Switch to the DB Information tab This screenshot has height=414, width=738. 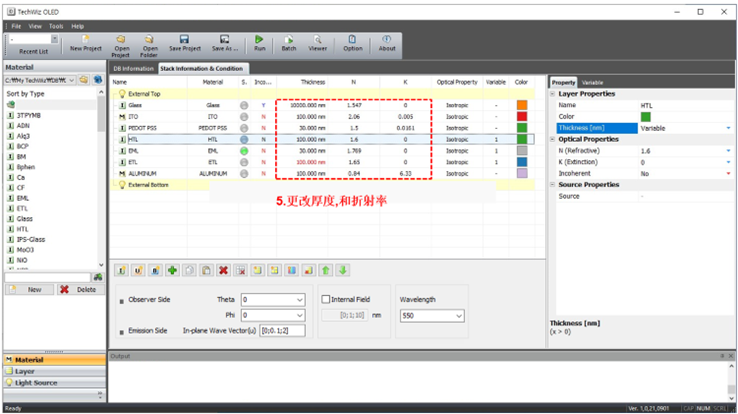tap(133, 69)
